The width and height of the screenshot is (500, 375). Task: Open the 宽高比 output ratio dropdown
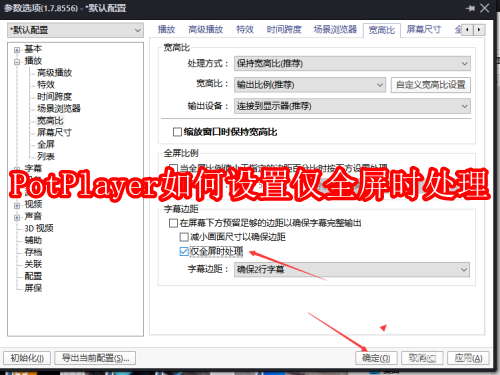point(310,85)
